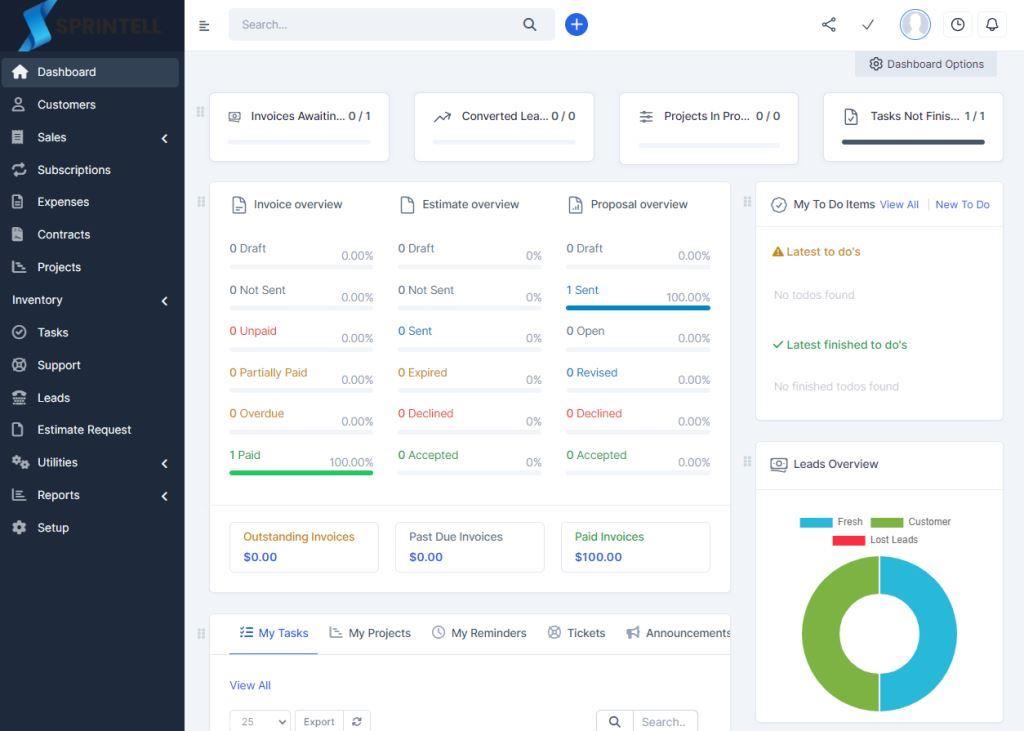The height and width of the screenshot is (731, 1024).
Task: Open the timesheet clock icon
Action: pyautogui.click(x=957, y=25)
